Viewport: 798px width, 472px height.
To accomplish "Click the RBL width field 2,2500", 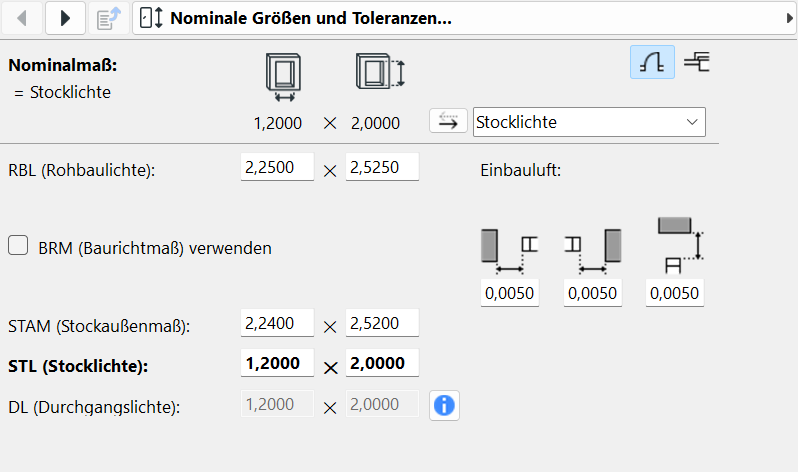I will 277,168.
